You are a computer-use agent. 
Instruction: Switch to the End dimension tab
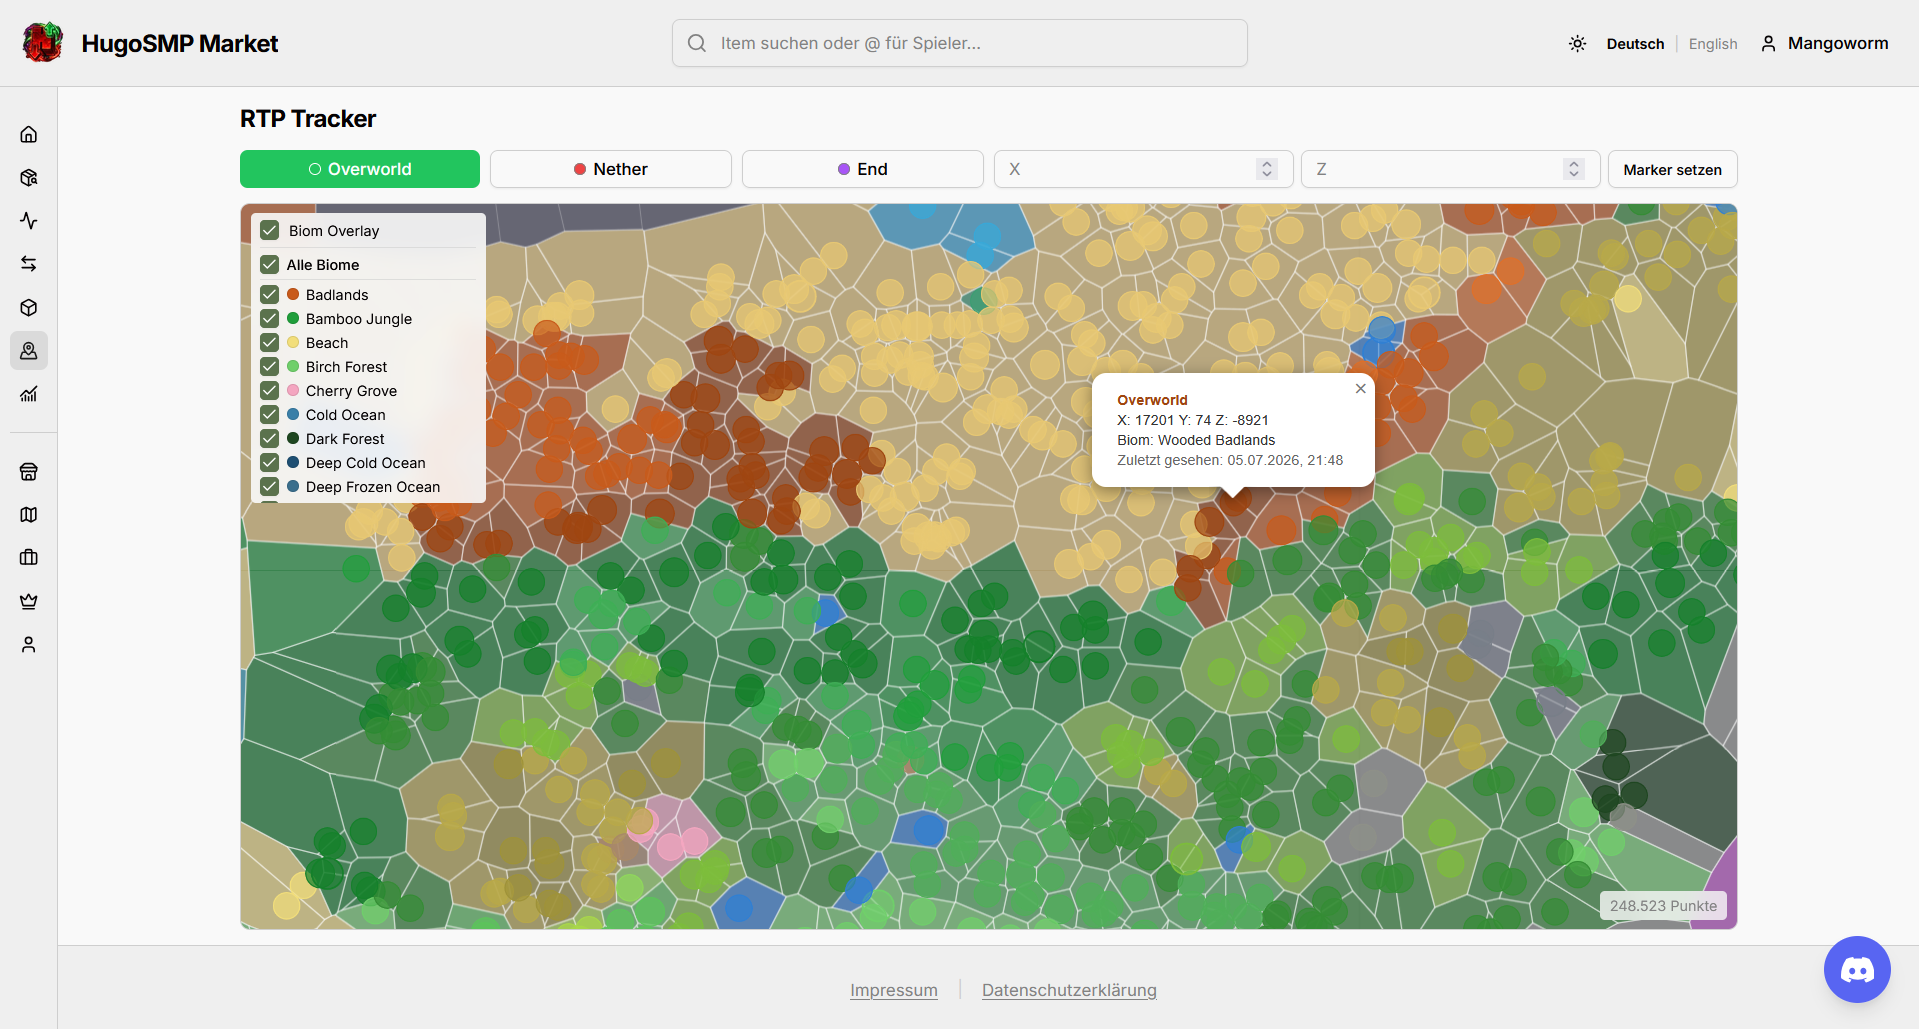(863, 169)
